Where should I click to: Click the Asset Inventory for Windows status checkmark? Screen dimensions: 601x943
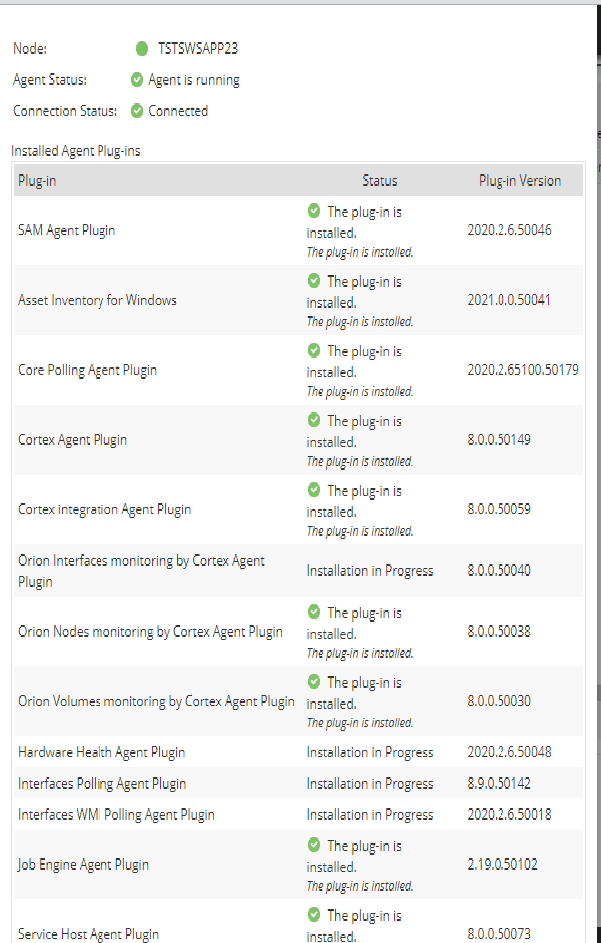pyautogui.click(x=314, y=281)
